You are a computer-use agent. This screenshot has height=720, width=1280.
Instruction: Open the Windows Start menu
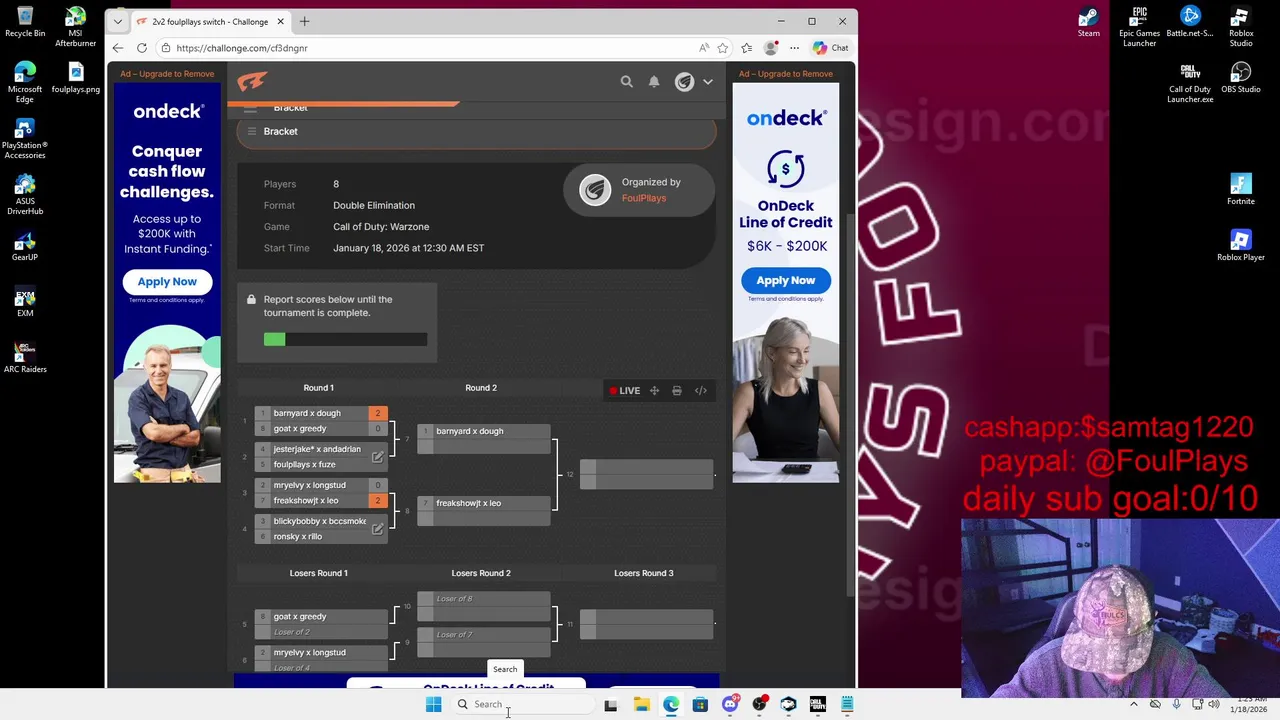point(433,704)
